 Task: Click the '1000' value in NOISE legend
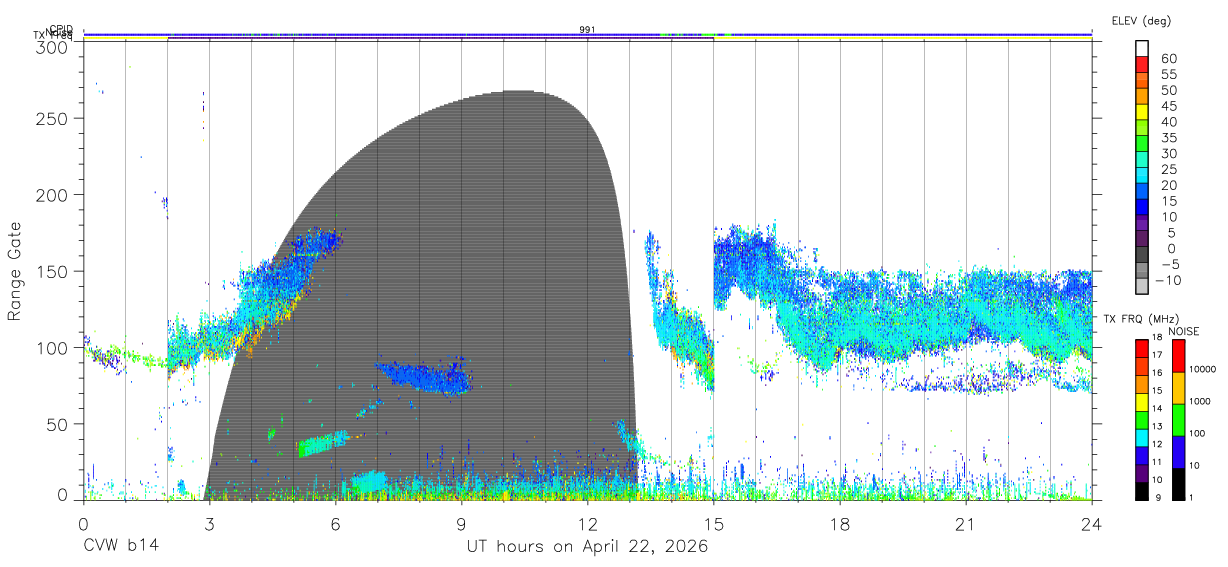click(x=1201, y=401)
